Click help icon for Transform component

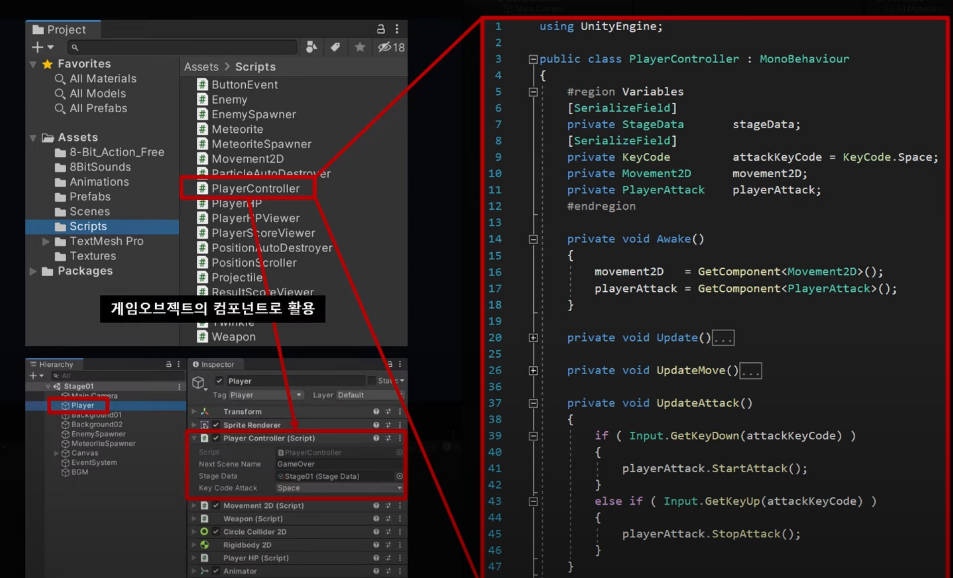coord(376,411)
